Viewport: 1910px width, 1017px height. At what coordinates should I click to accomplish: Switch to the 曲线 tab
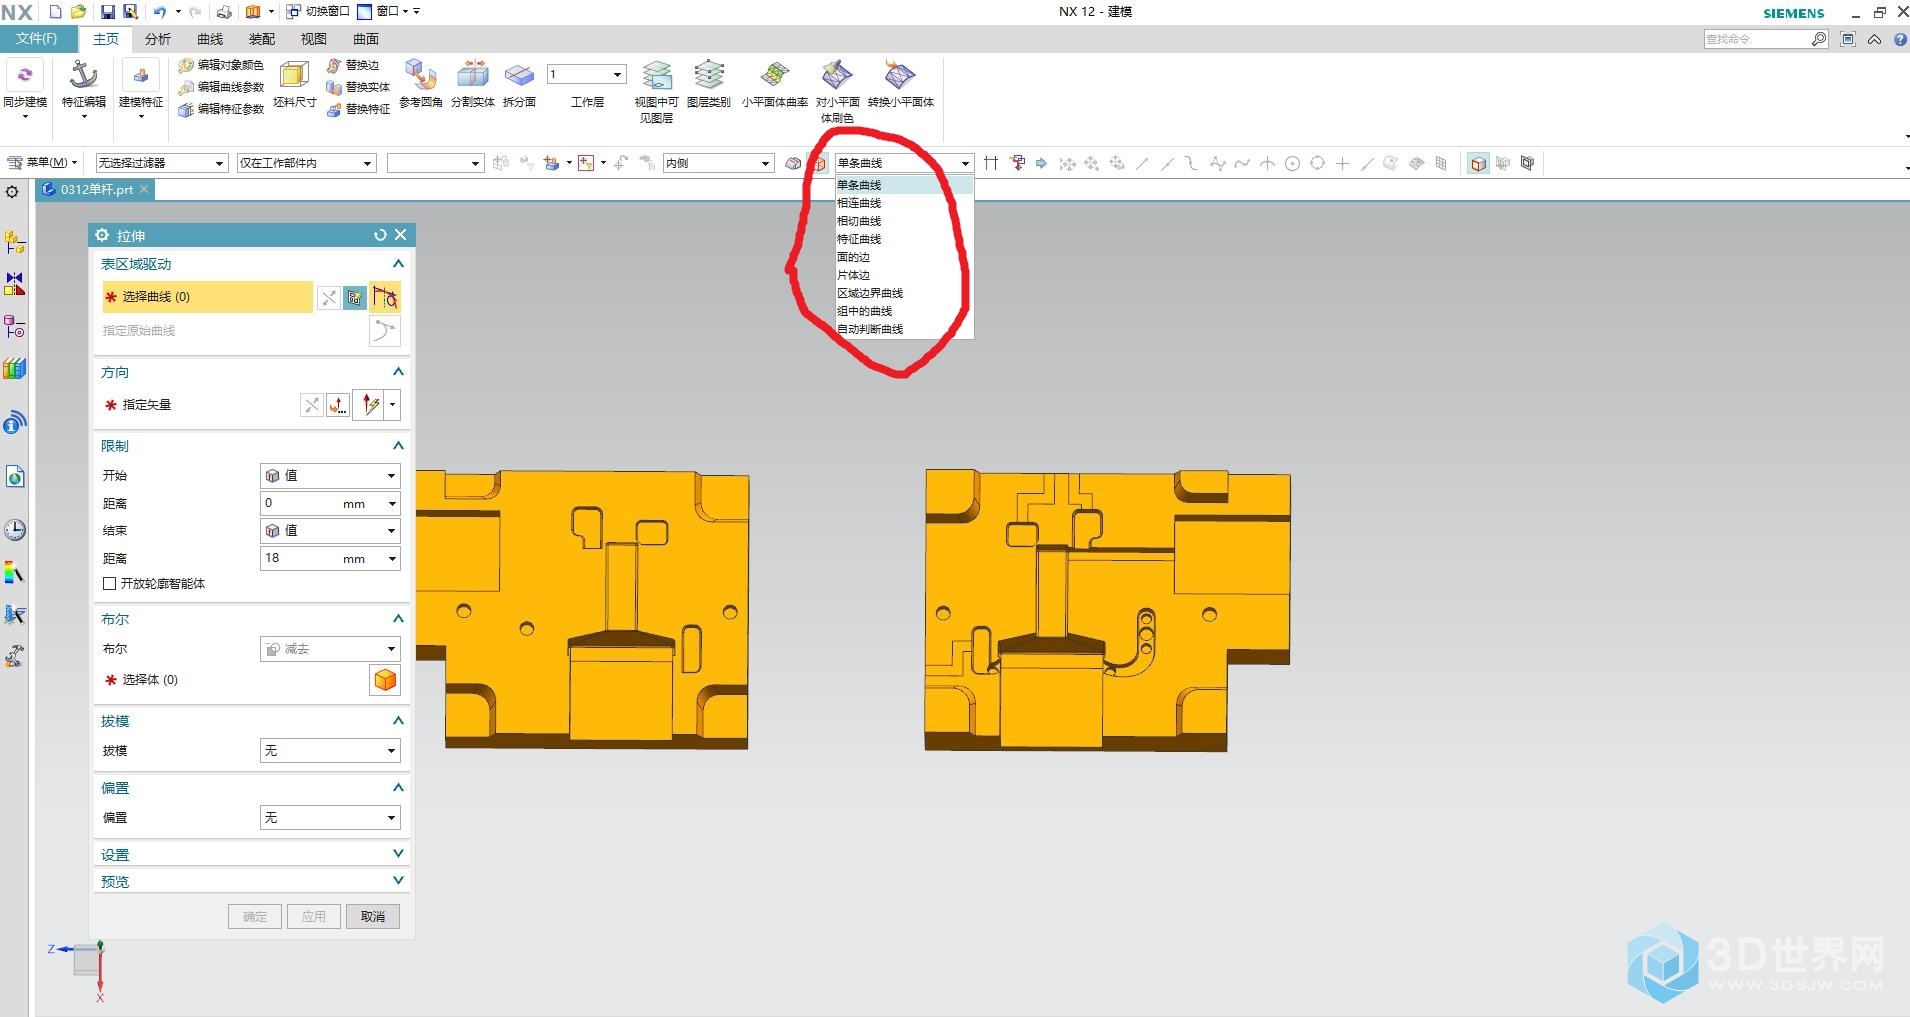[210, 39]
